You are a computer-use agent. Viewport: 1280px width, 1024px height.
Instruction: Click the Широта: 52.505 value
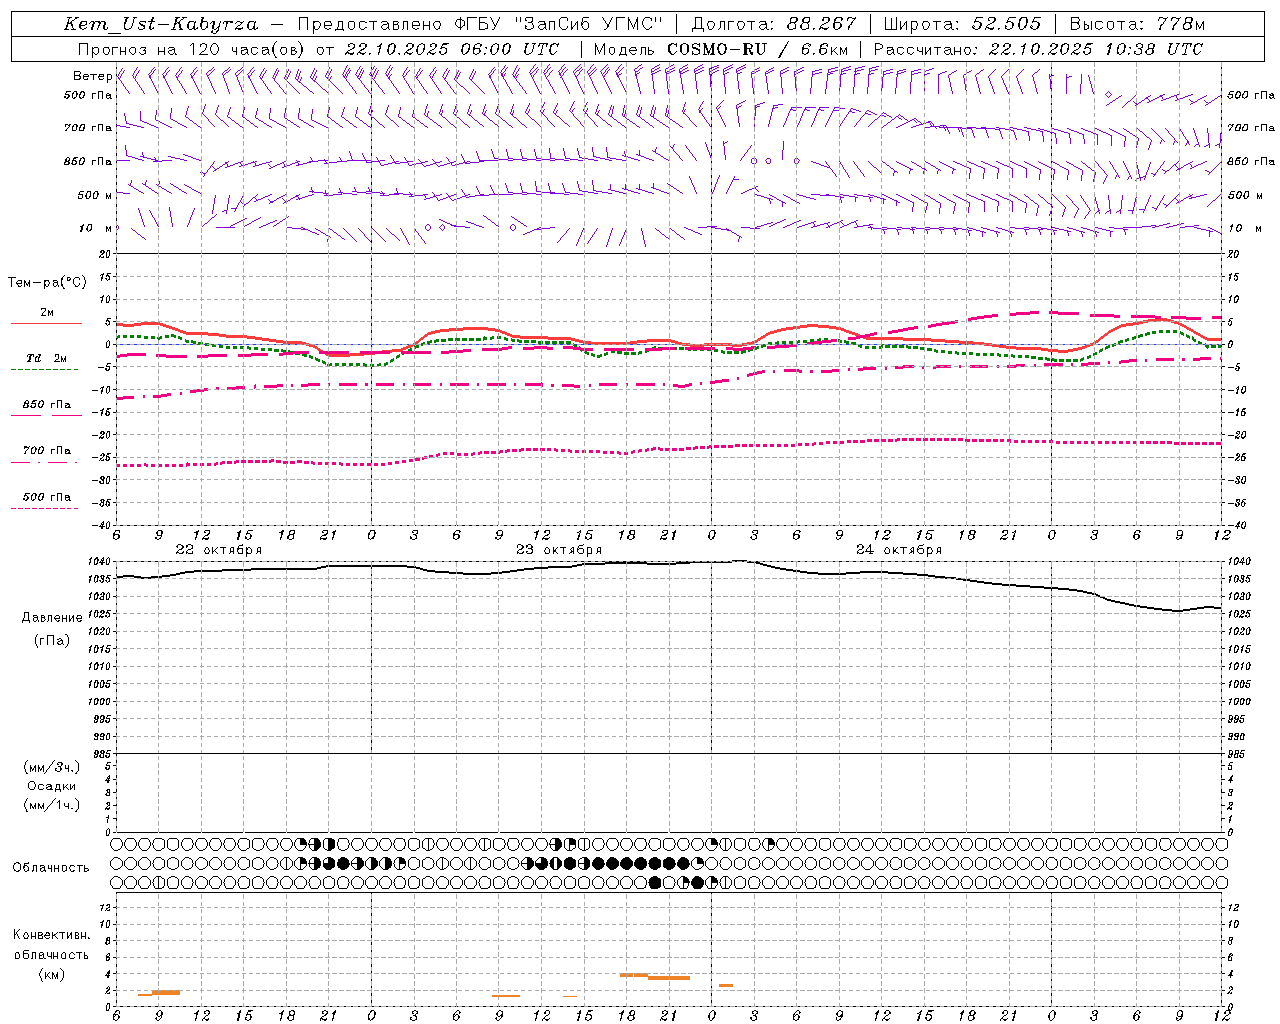[962, 24]
